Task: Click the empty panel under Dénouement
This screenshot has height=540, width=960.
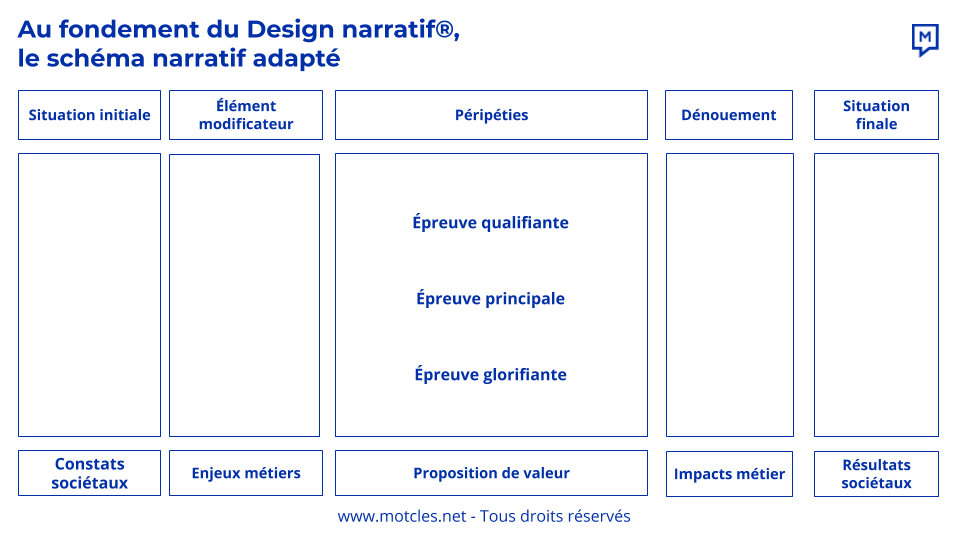Action: tap(730, 295)
